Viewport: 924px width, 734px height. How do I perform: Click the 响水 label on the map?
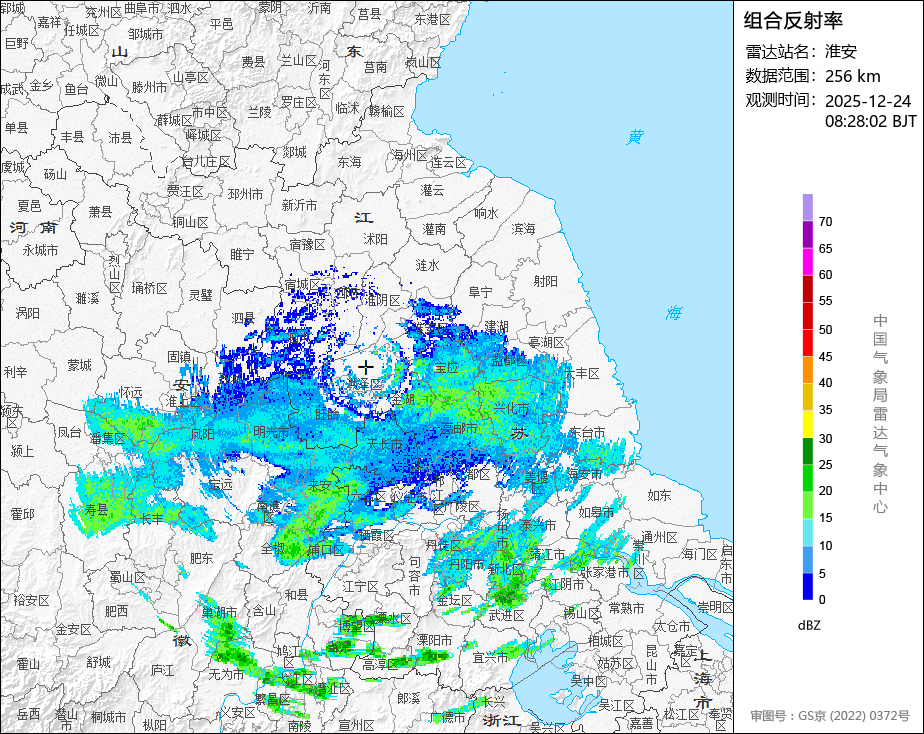(x=486, y=213)
